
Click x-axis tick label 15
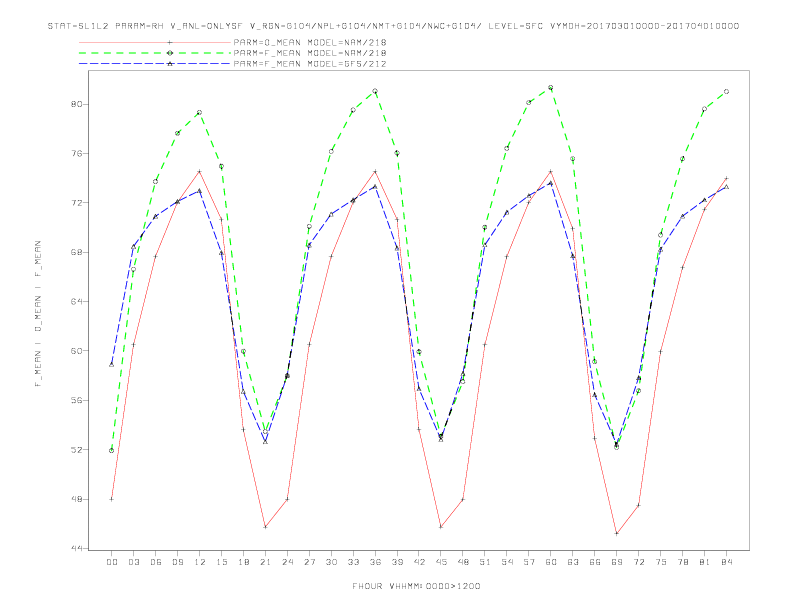pyautogui.click(x=221, y=562)
